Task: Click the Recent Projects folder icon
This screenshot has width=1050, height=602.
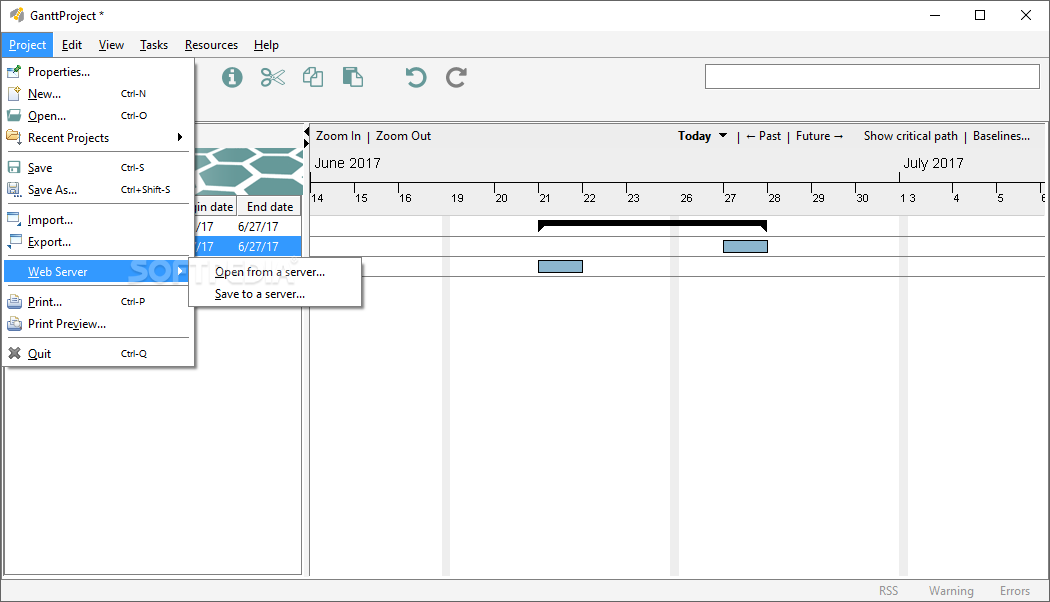Action: pyautogui.click(x=14, y=137)
